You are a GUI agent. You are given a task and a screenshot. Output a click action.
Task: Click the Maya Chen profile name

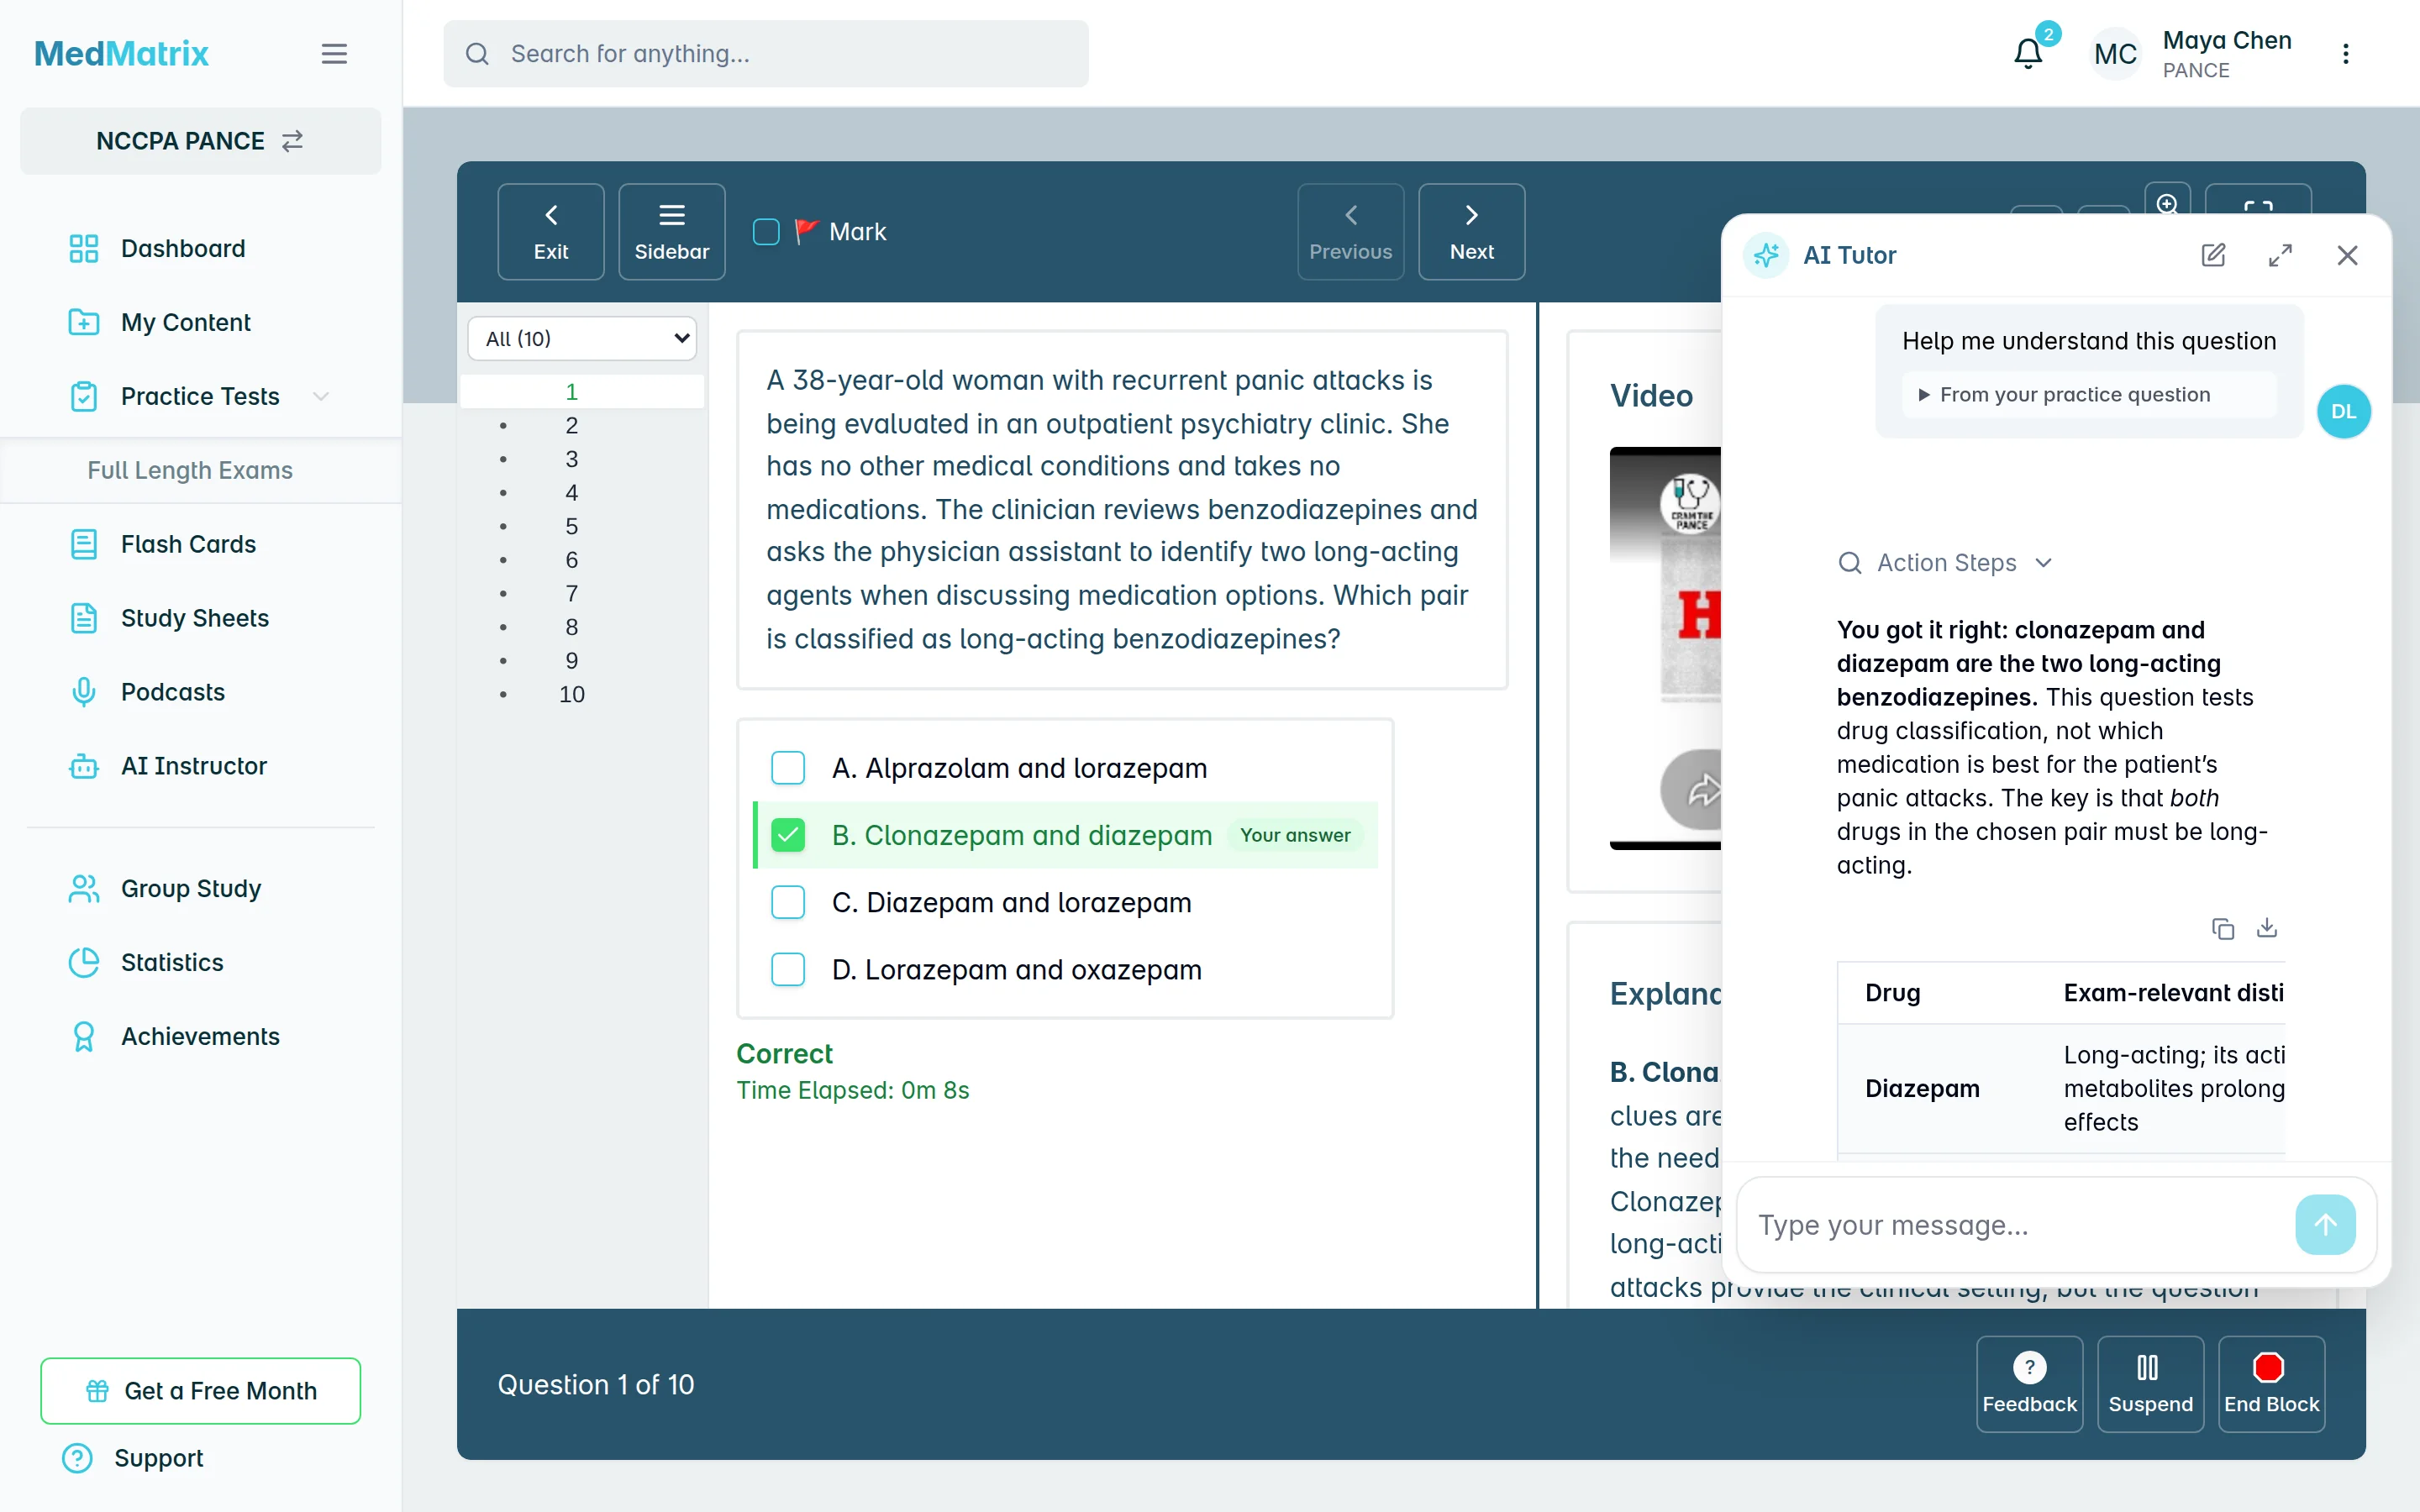(x=2227, y=41)
